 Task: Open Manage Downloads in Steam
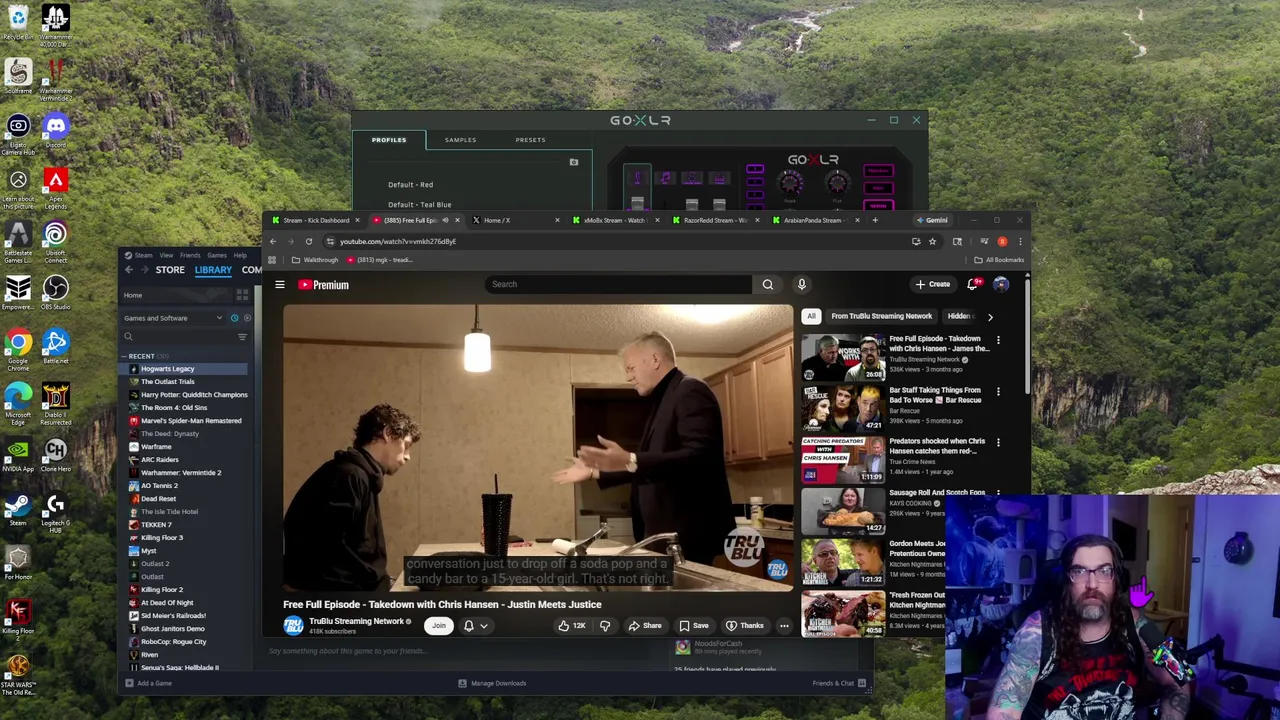[x=492, y=683]
